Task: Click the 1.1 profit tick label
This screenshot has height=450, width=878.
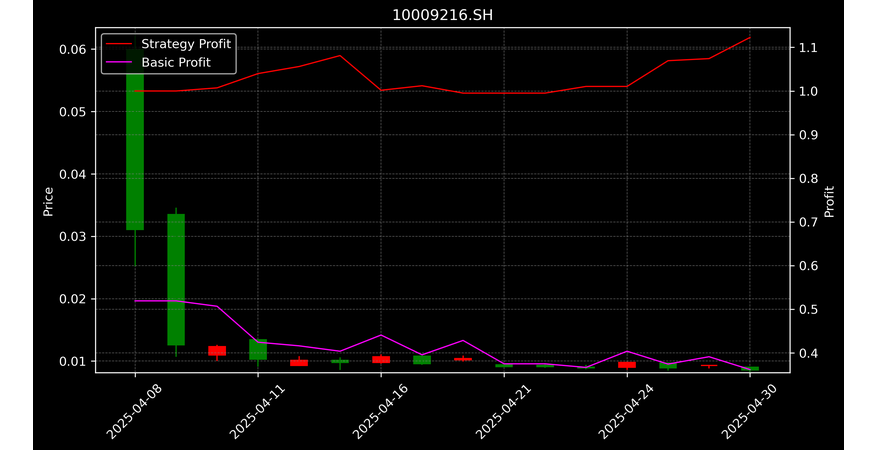Action: pyautogui.click(x=807, y=48)
